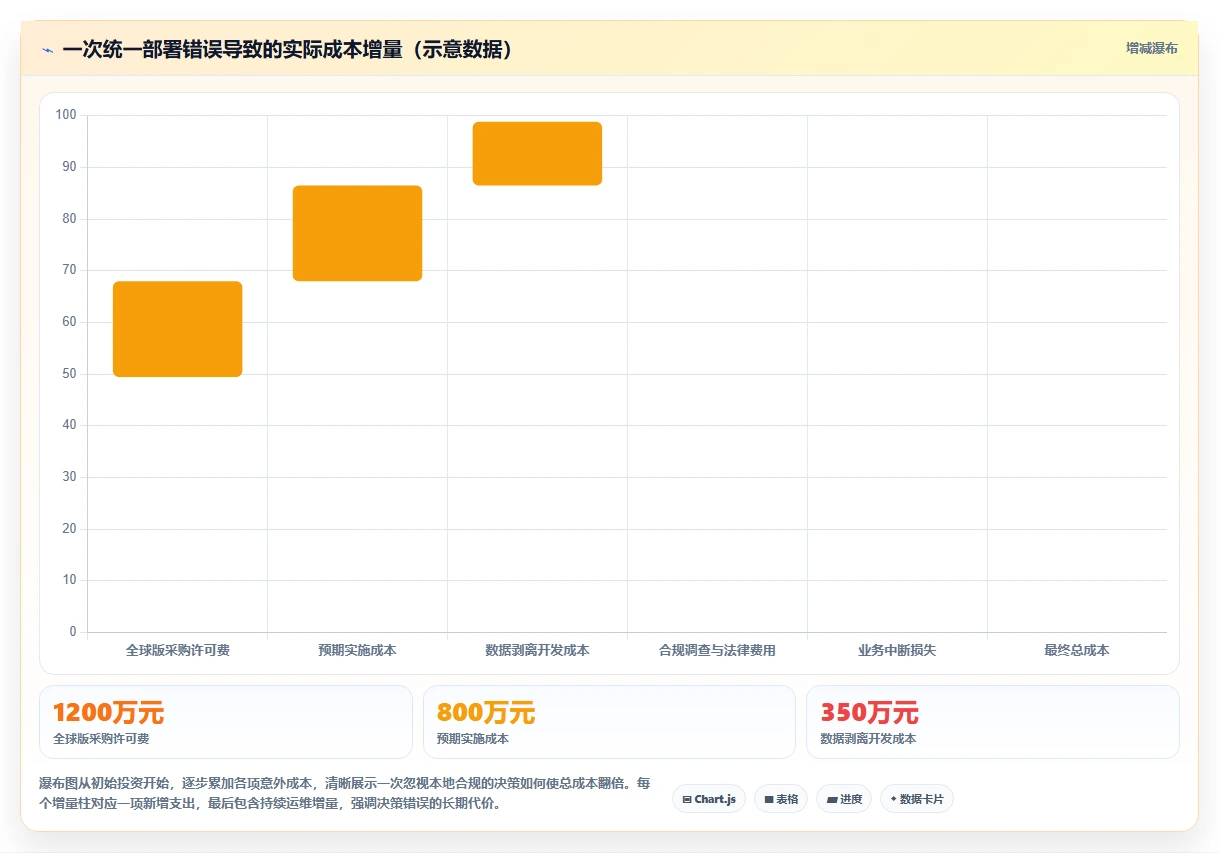Click the 增减瀑布 label in header

pyautogui.click(x=1151, y=48)
